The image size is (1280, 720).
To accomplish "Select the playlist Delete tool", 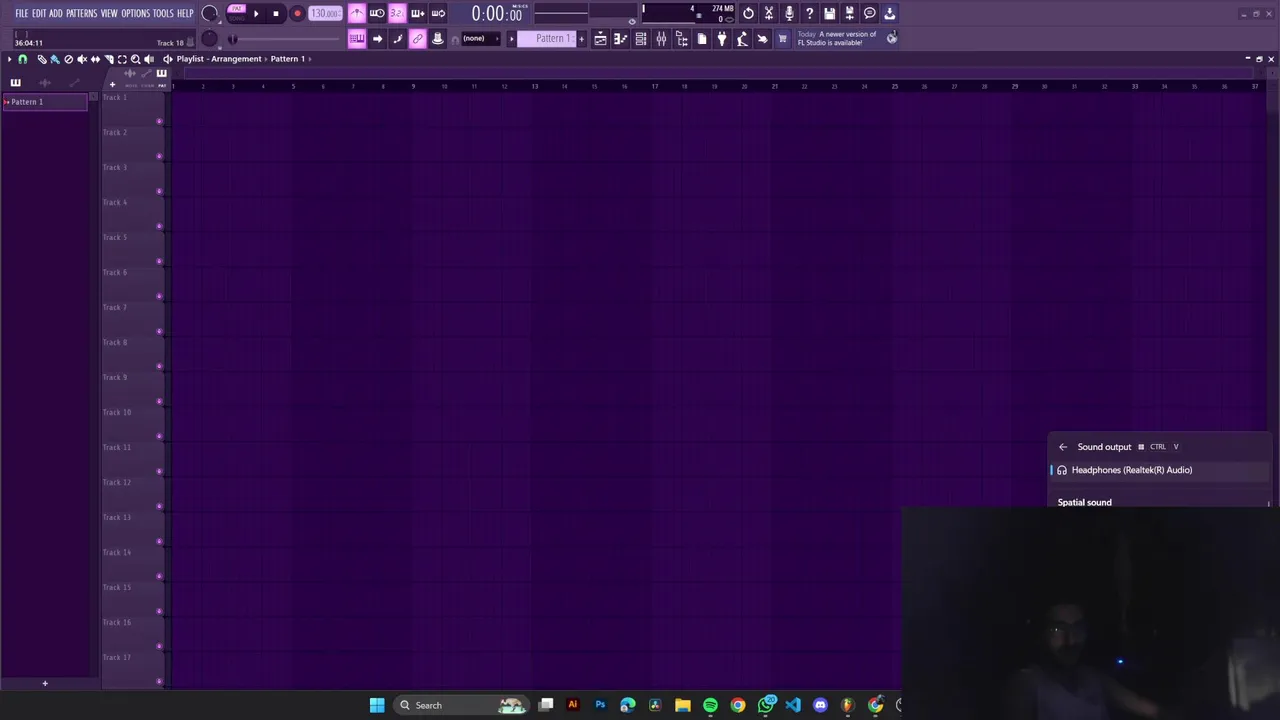I will (x=68, y=59).
